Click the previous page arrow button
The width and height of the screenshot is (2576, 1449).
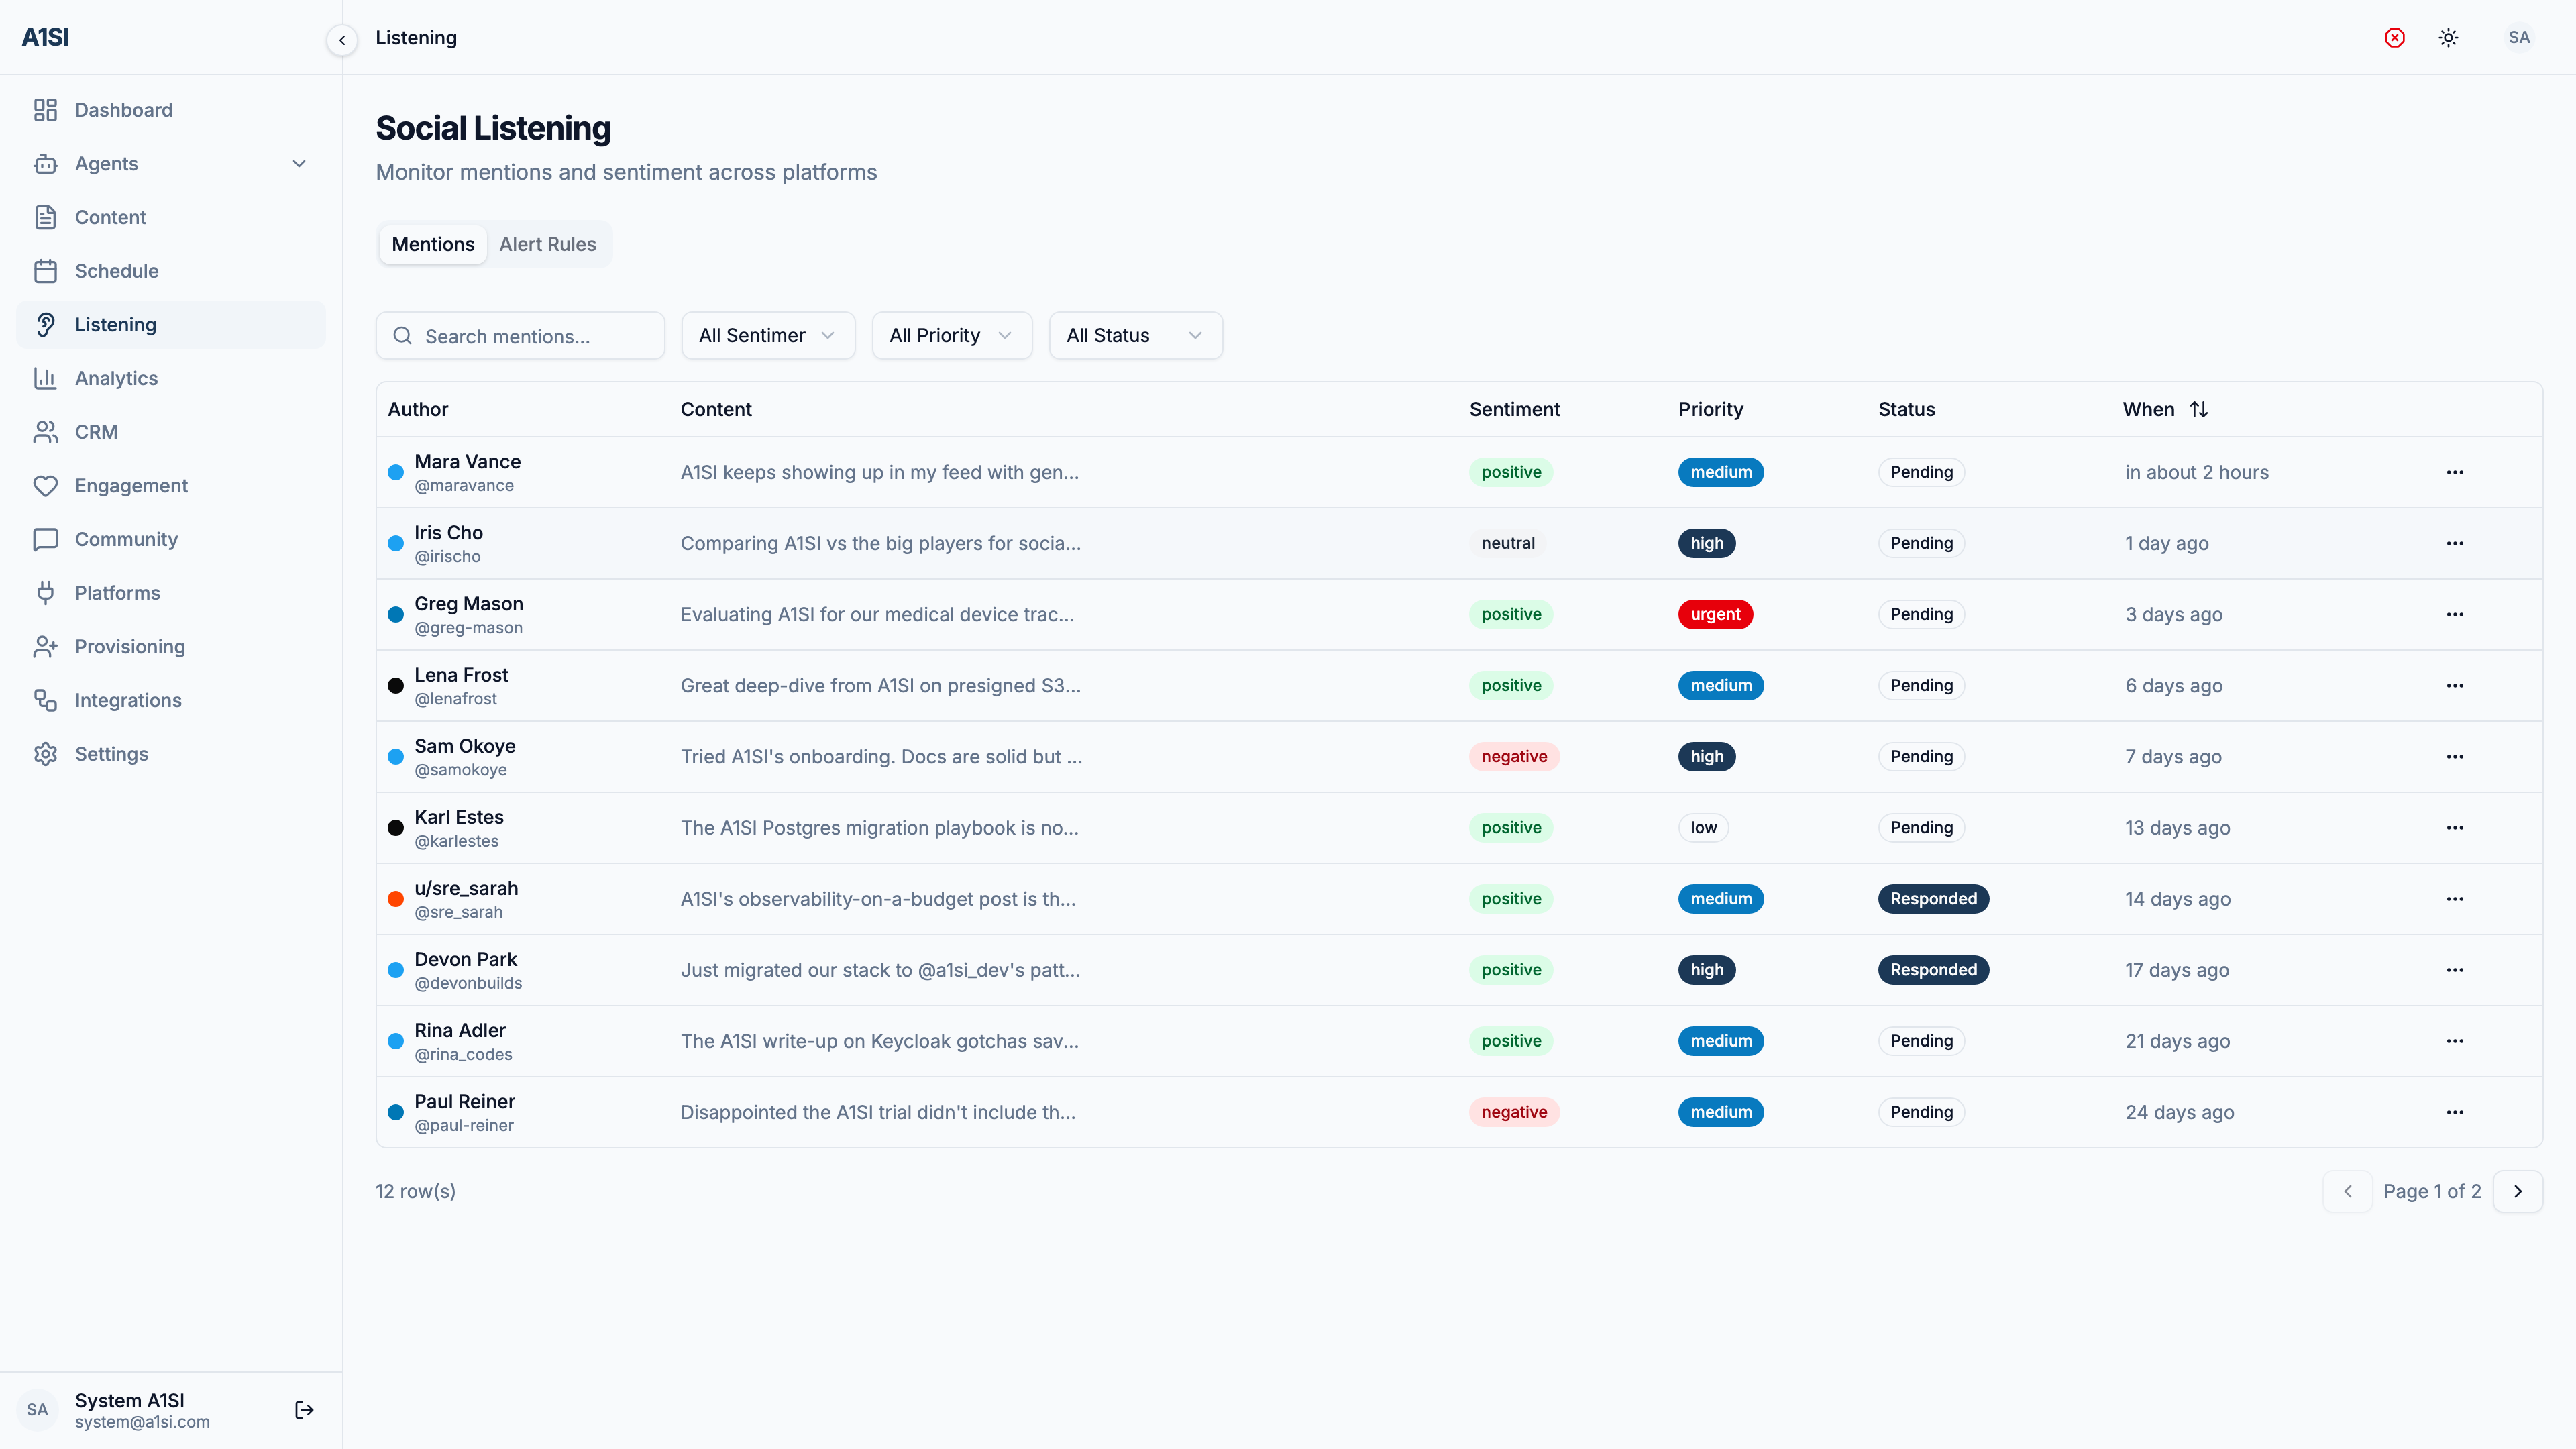click(x=2347, y=1191)
